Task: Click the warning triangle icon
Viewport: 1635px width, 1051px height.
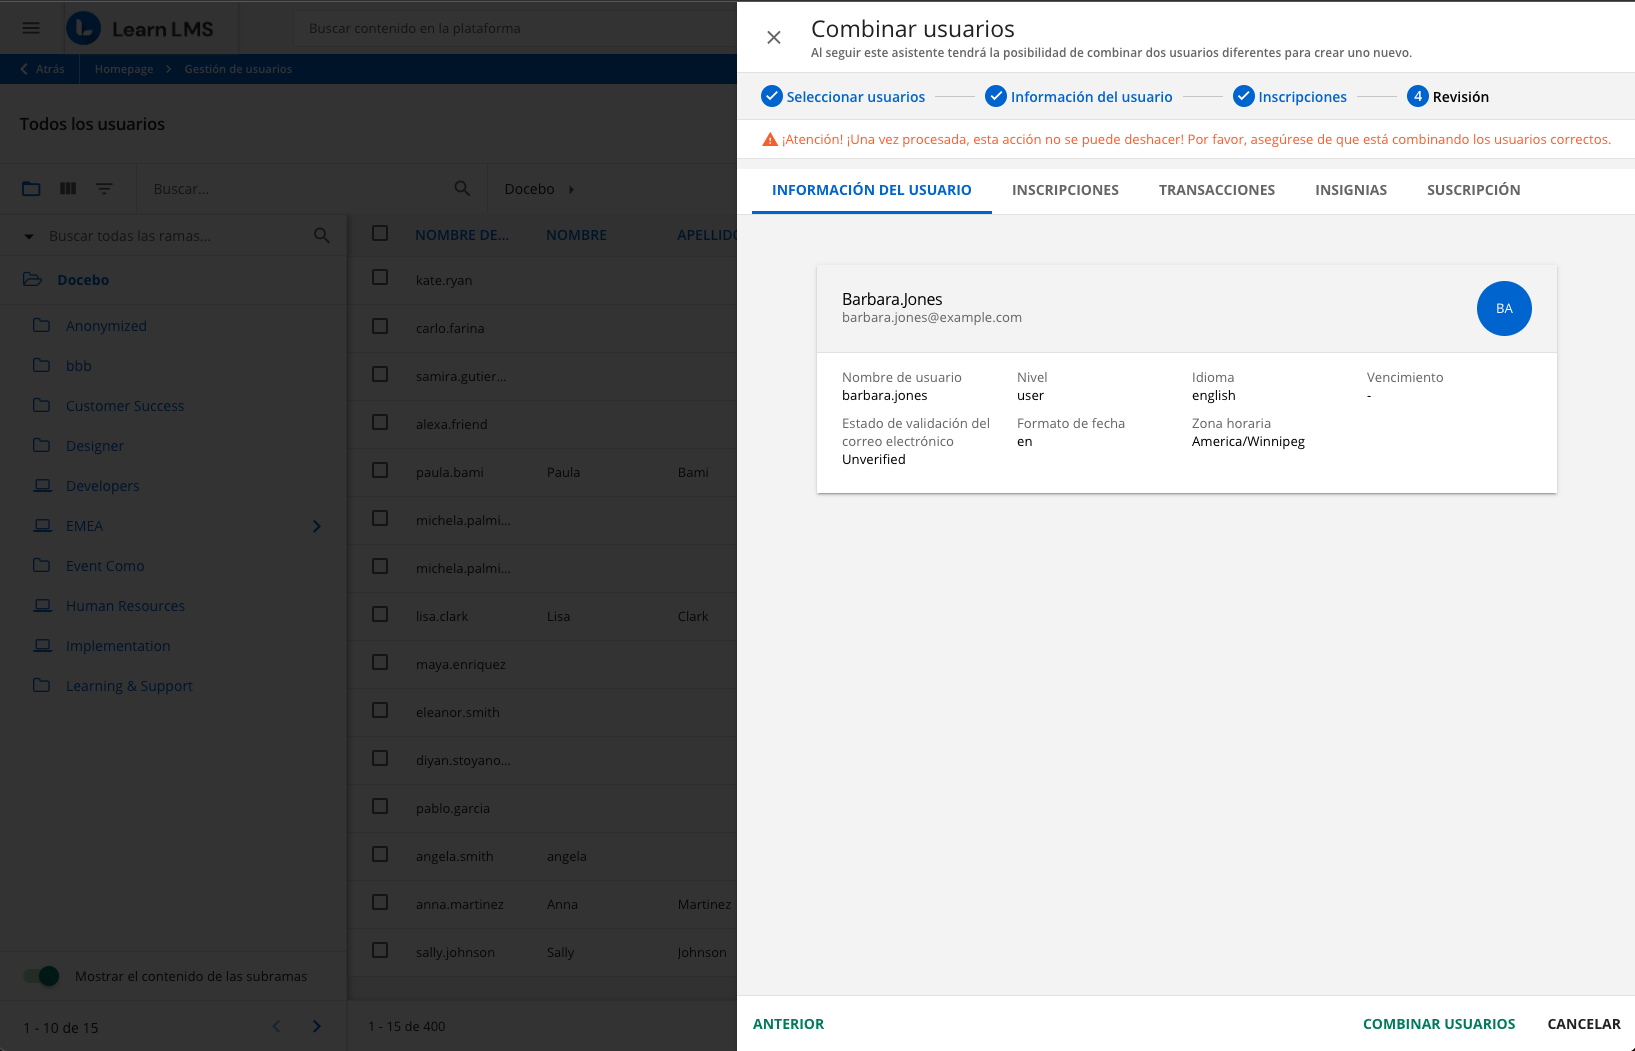Action: click(x=770, y=139)
